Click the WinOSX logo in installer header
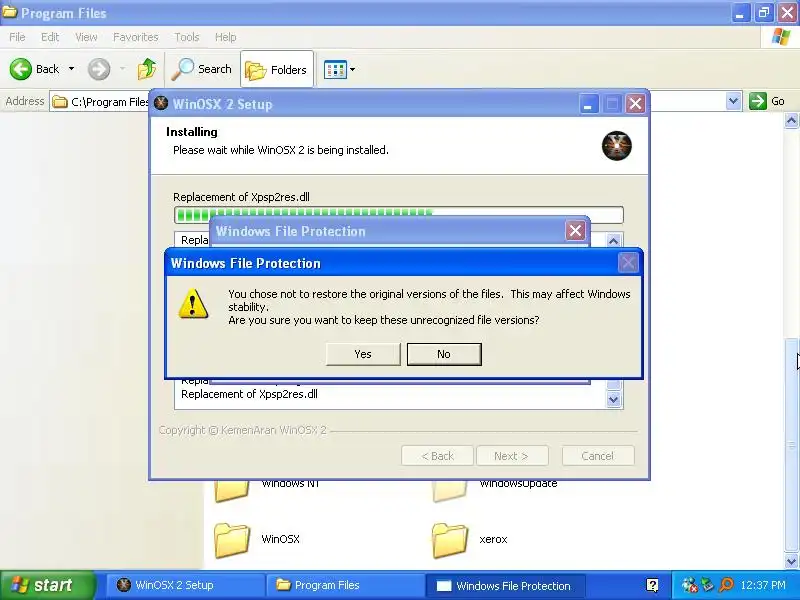 tap(617, 146)
